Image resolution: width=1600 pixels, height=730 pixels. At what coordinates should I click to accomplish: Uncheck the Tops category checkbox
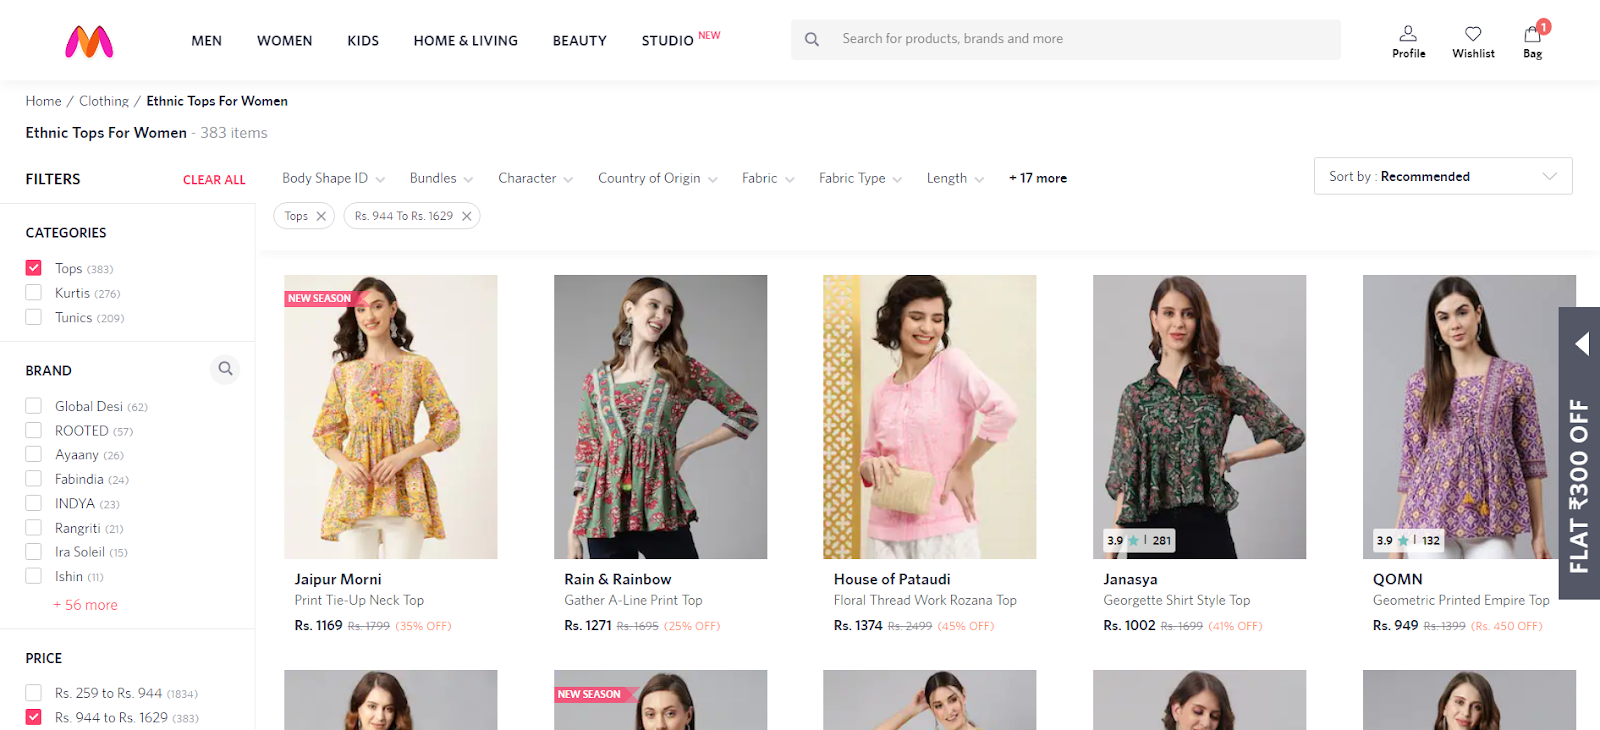point(34,268)
